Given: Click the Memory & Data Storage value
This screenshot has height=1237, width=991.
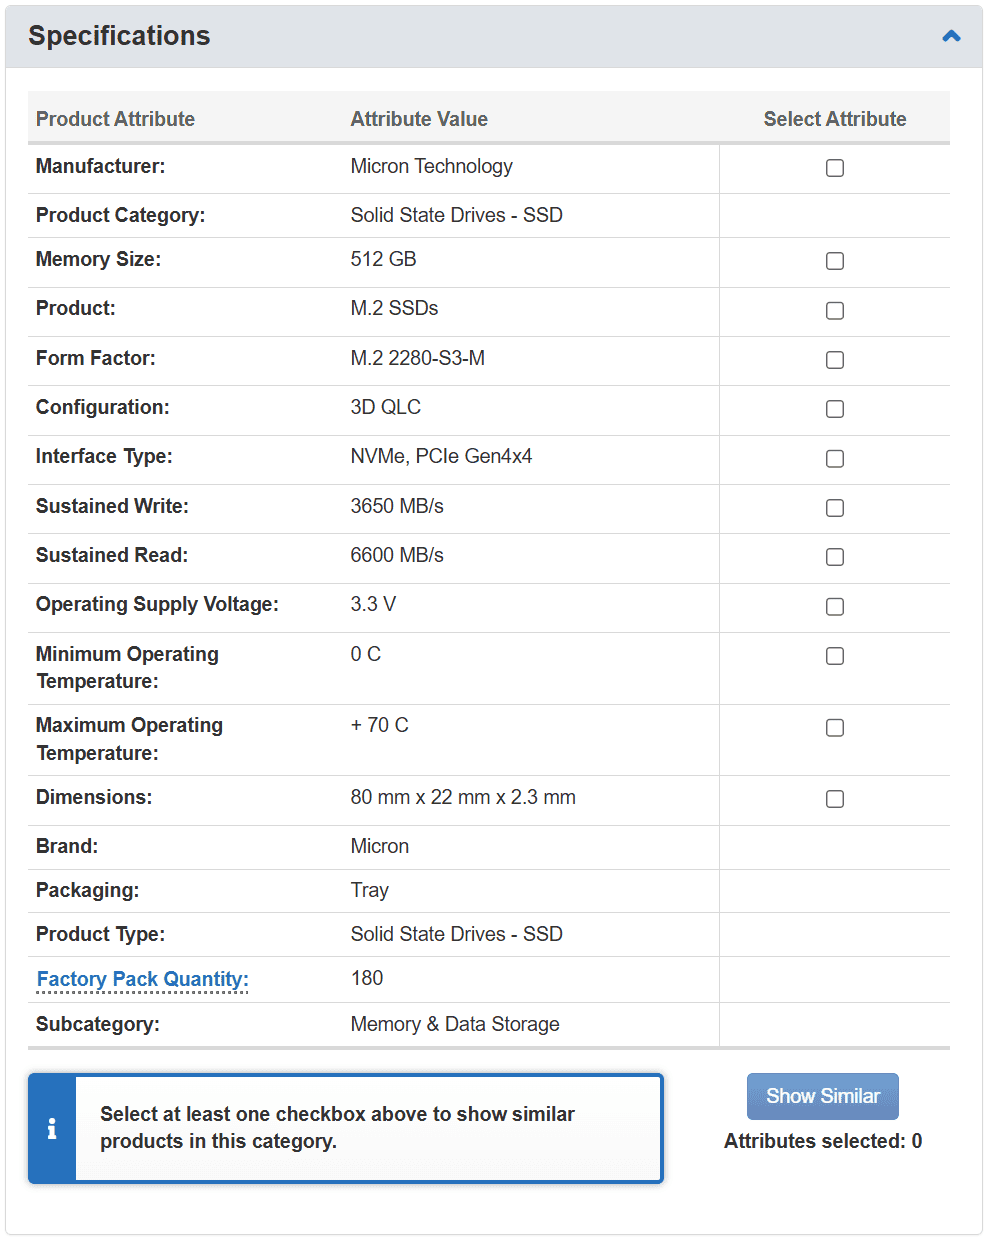Looking at the screenshot, I should 455,1024.
